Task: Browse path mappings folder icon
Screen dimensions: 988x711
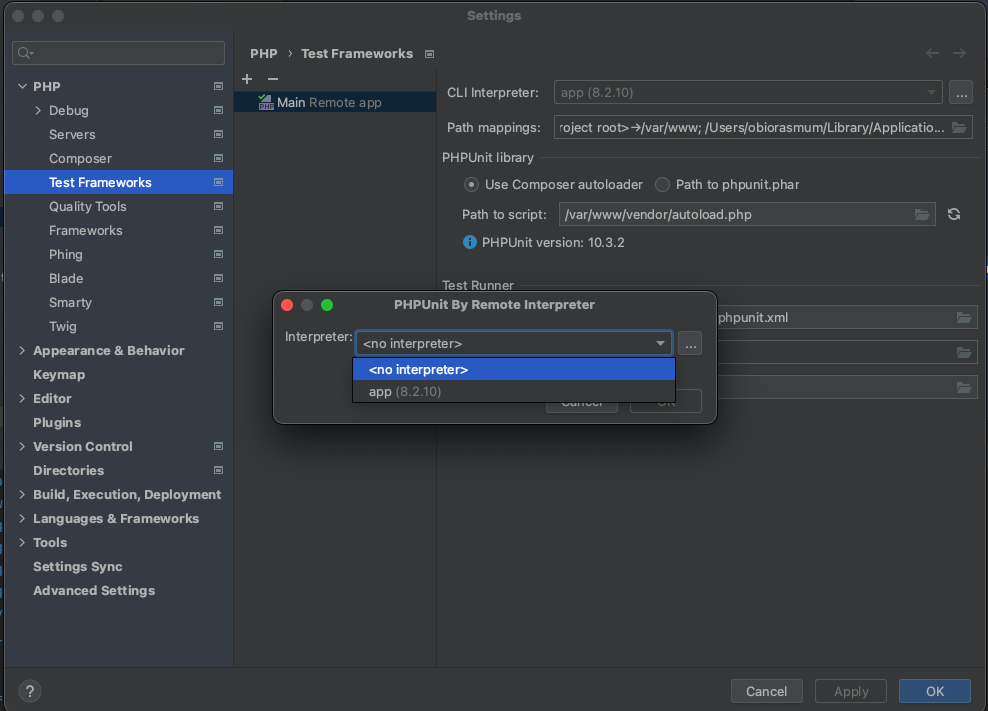Action: pyautogui.click(x=959, y=127)
